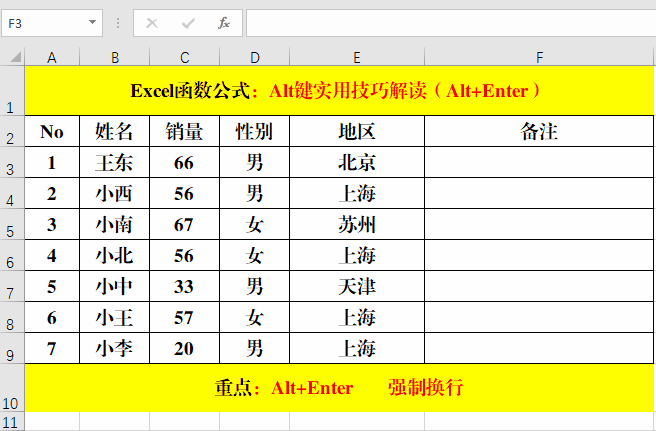Select column E header

click(x=357, y=57)
